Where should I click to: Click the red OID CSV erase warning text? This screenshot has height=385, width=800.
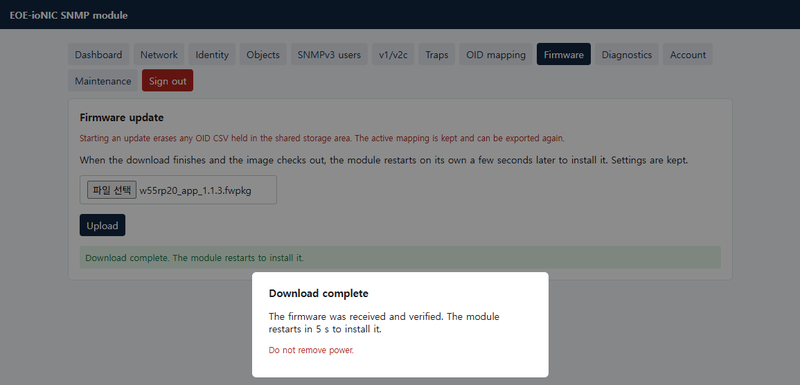click(x=322, y=138)
